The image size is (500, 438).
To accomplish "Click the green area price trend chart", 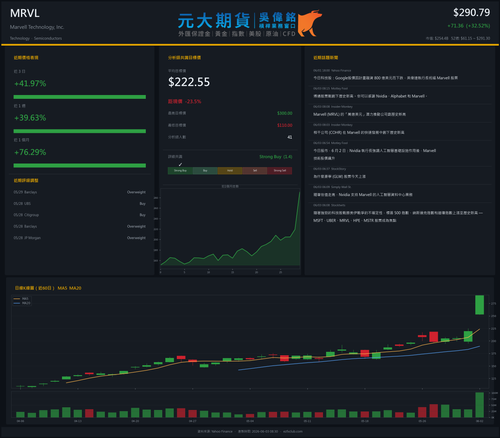I will coord(230,228).
